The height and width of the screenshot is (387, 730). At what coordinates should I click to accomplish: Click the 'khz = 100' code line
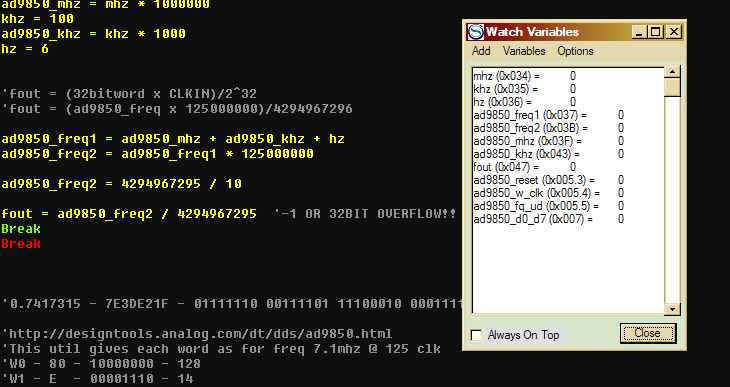pos(38,19)
